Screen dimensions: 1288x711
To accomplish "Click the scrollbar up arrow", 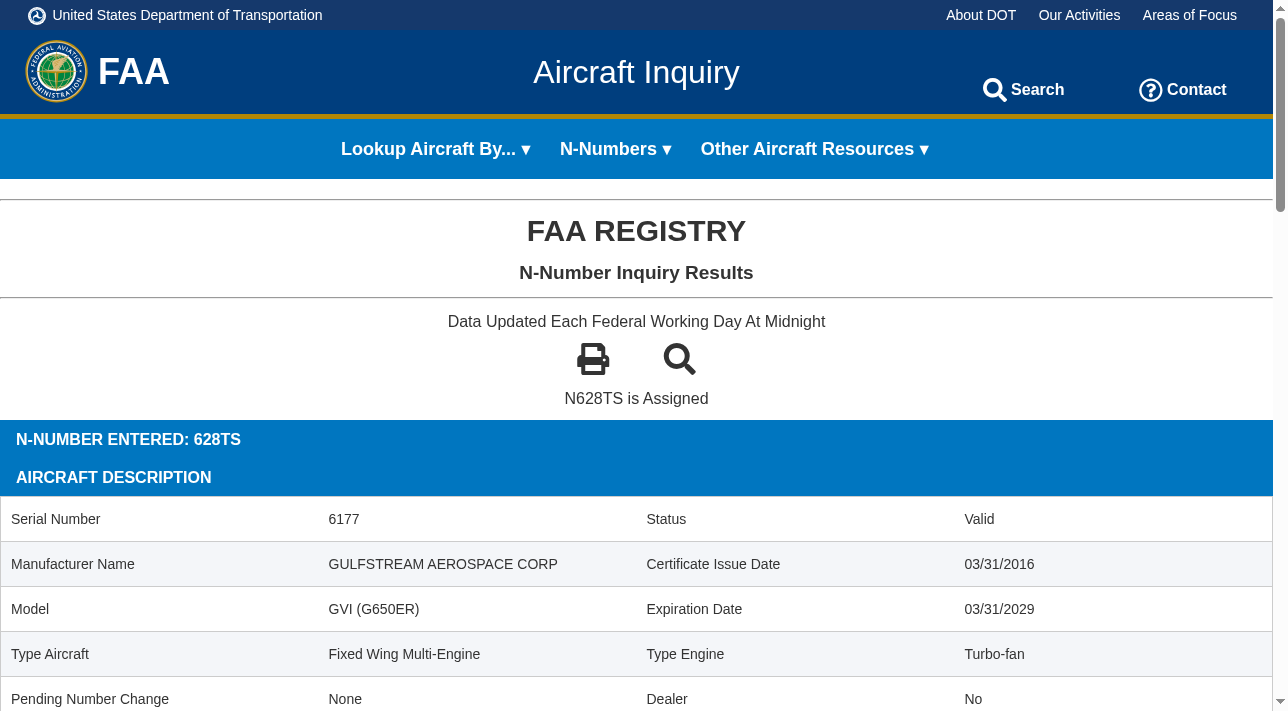I will point(1280,7).
